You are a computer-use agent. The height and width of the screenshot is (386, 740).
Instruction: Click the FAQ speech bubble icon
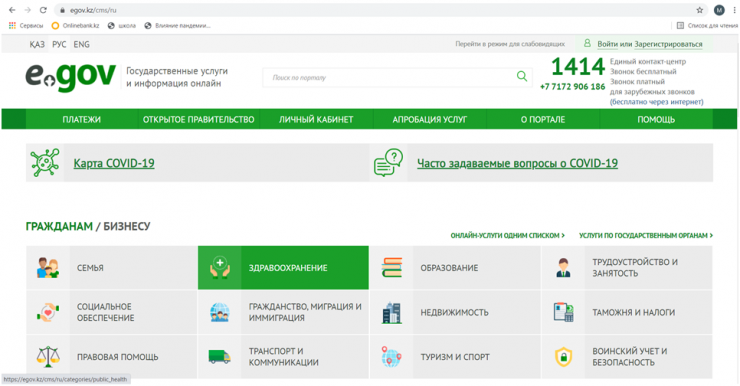click(x=388, y=162)
